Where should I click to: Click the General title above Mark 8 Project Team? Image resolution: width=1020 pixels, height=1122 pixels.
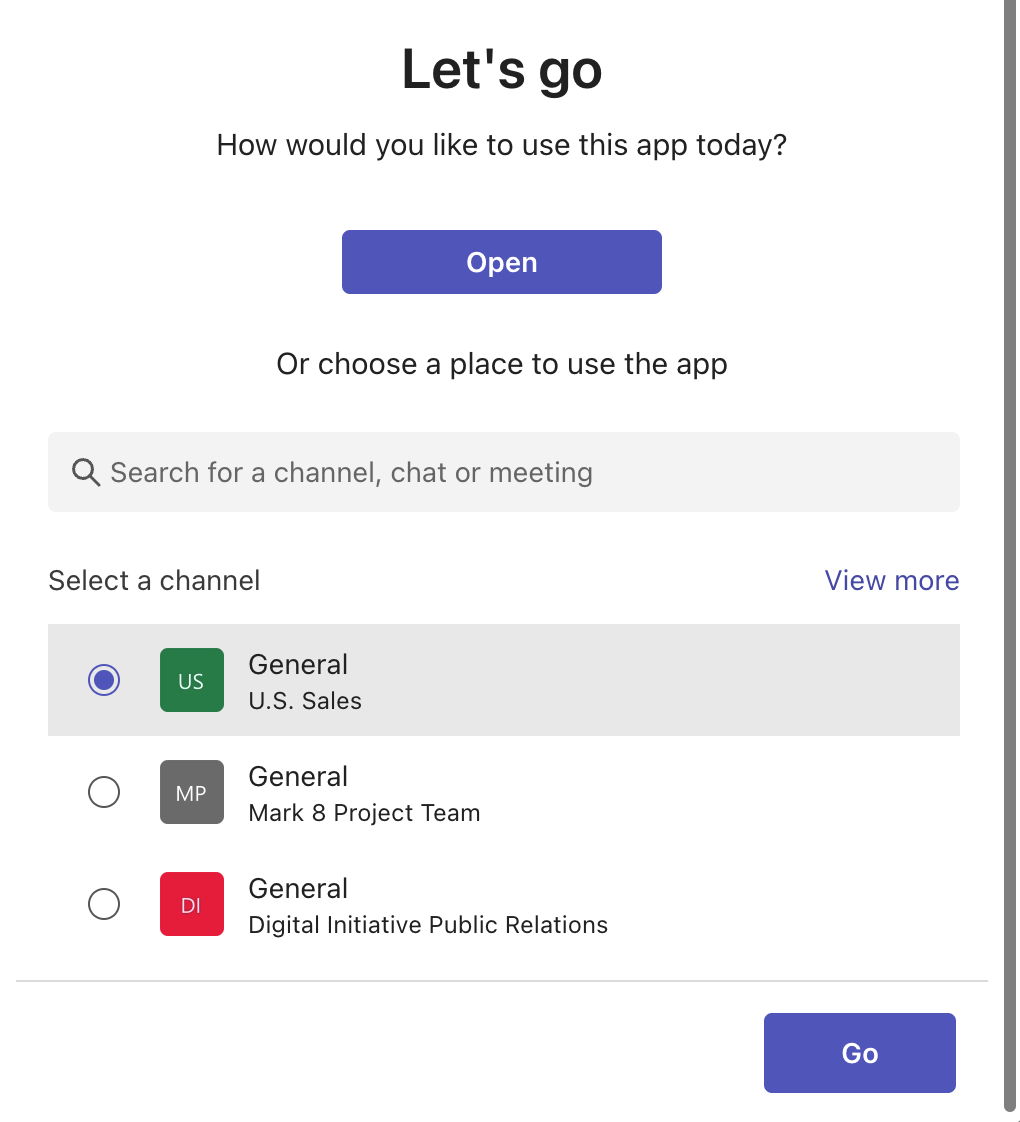pos(298,776)
